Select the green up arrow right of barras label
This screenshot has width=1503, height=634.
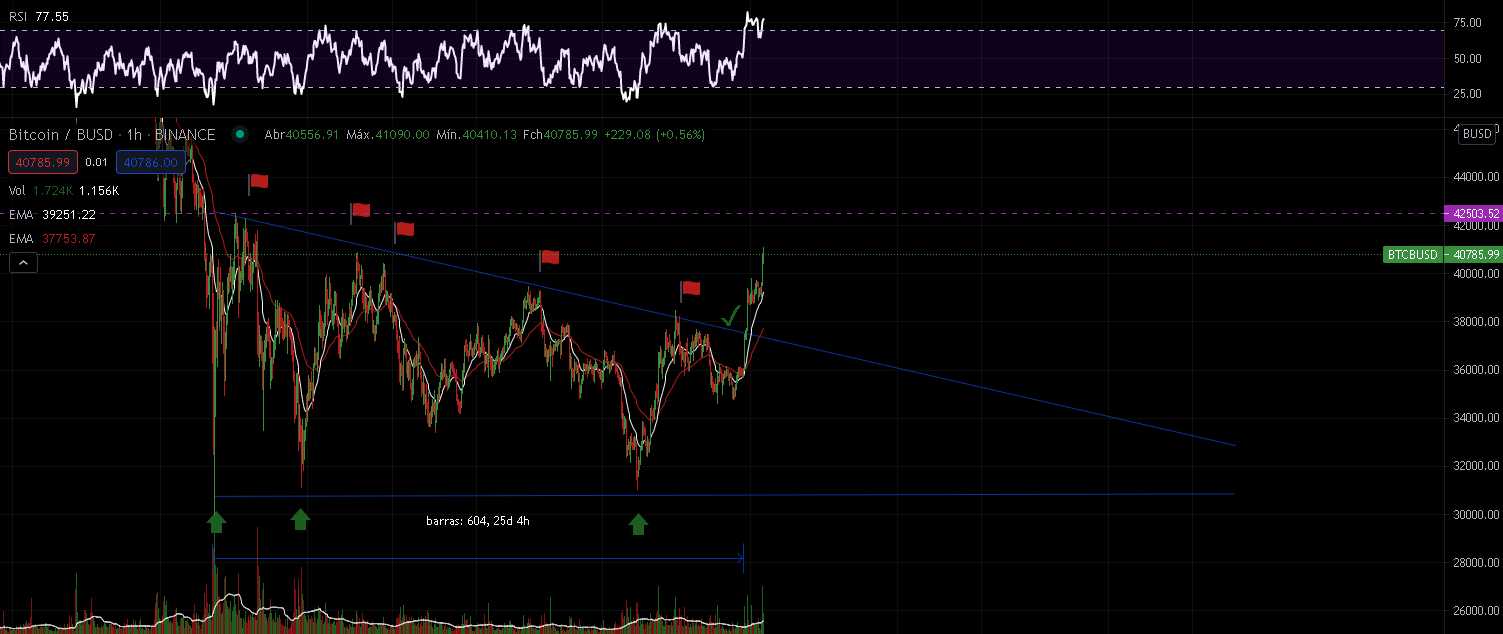click(638, 524)
